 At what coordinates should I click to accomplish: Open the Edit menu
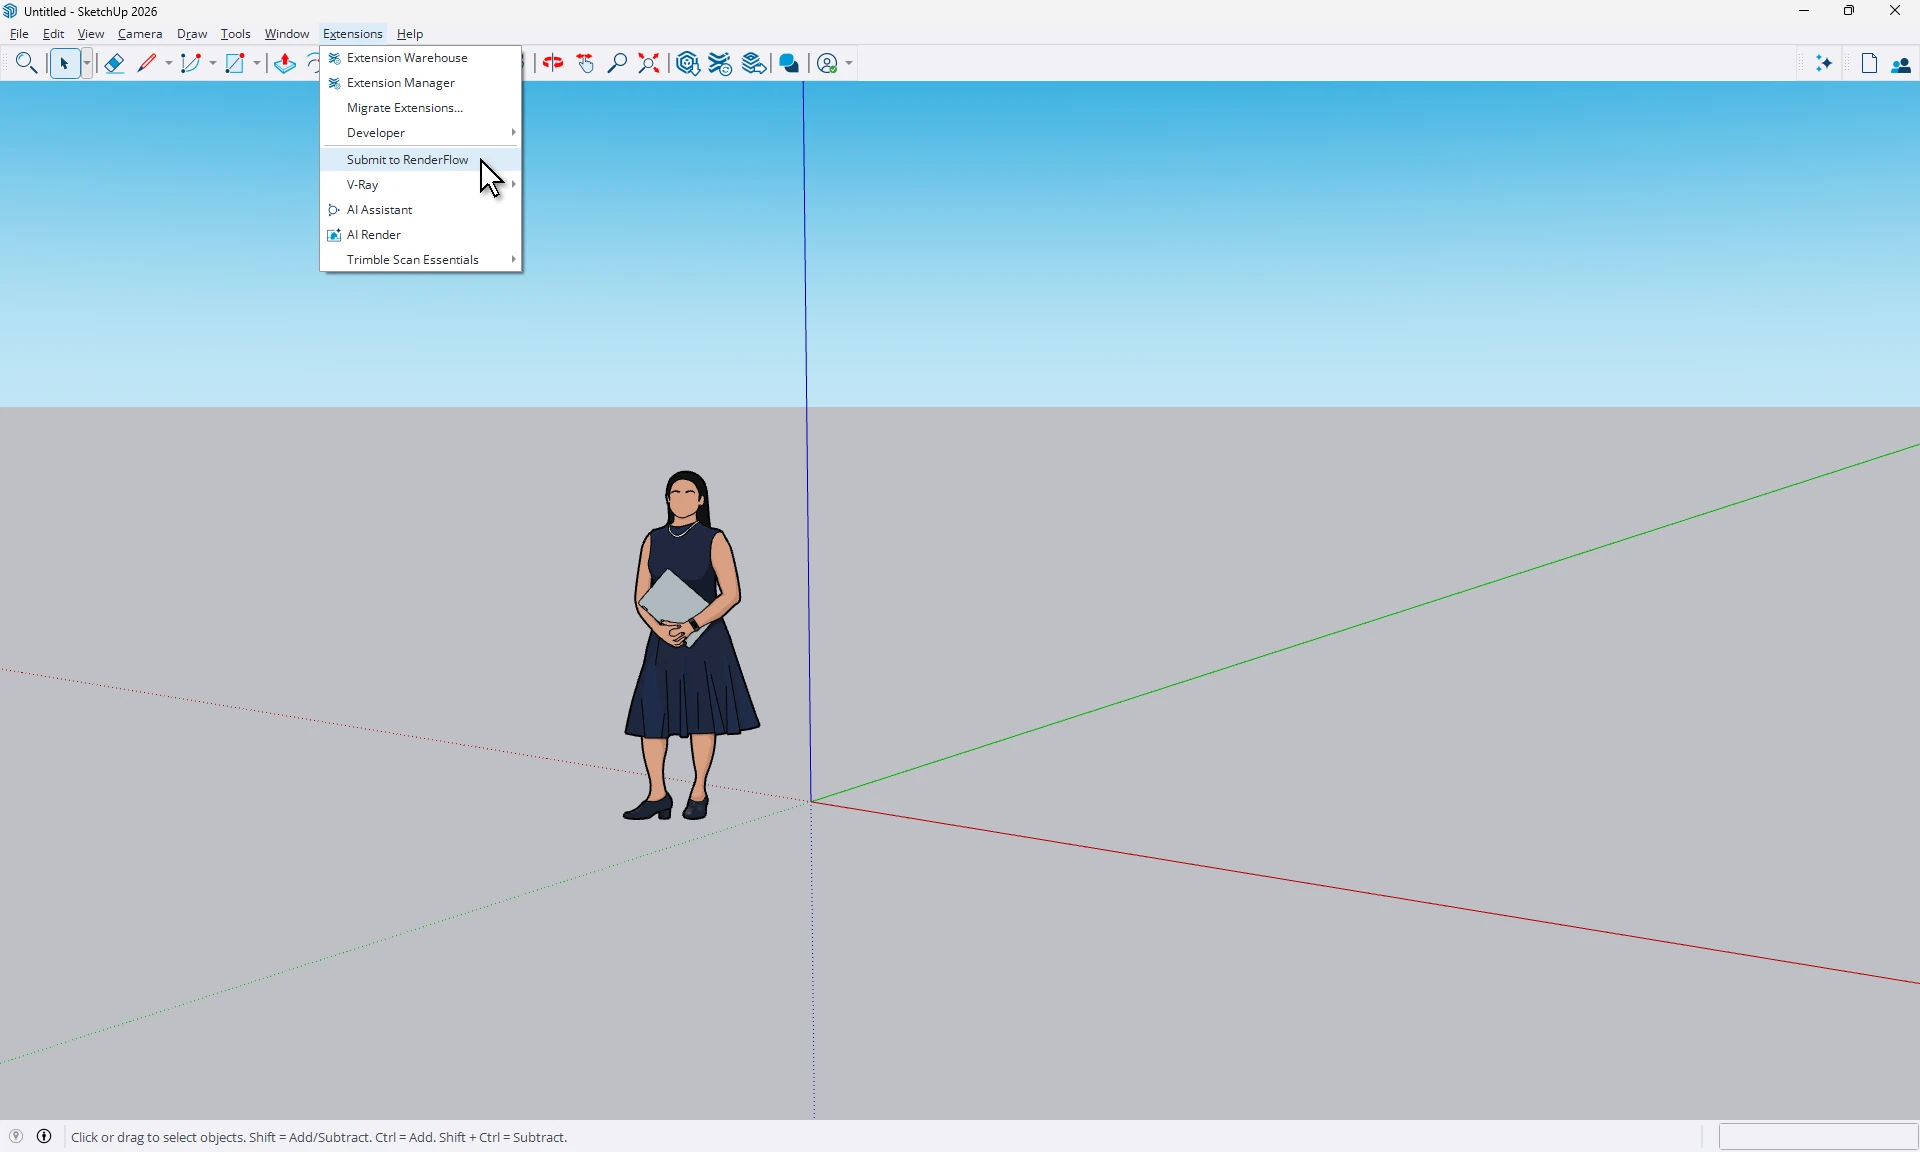(54, 34)
